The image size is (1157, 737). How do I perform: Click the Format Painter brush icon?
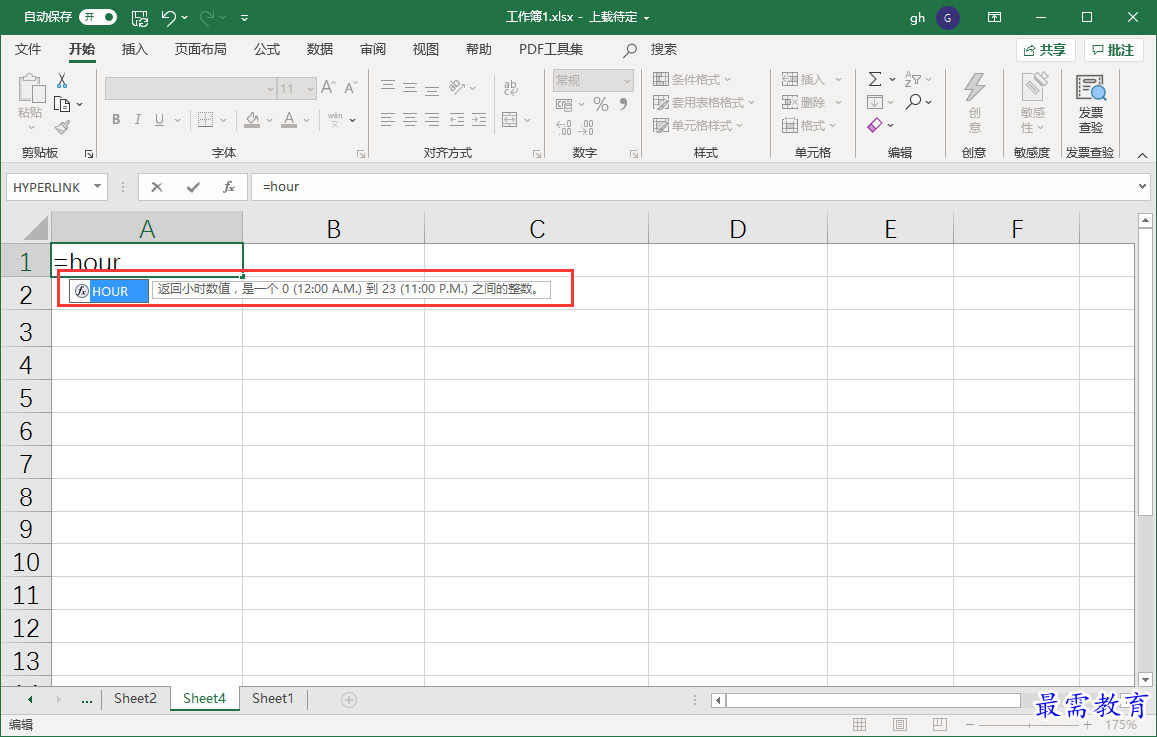62,128
